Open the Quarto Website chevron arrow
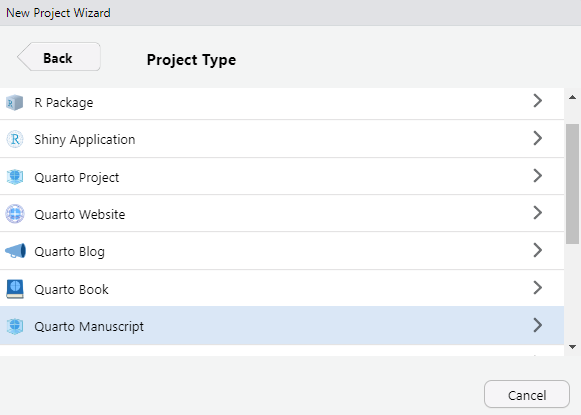The width and height of the screenshot is (581, 415). (x=538, y=213)
